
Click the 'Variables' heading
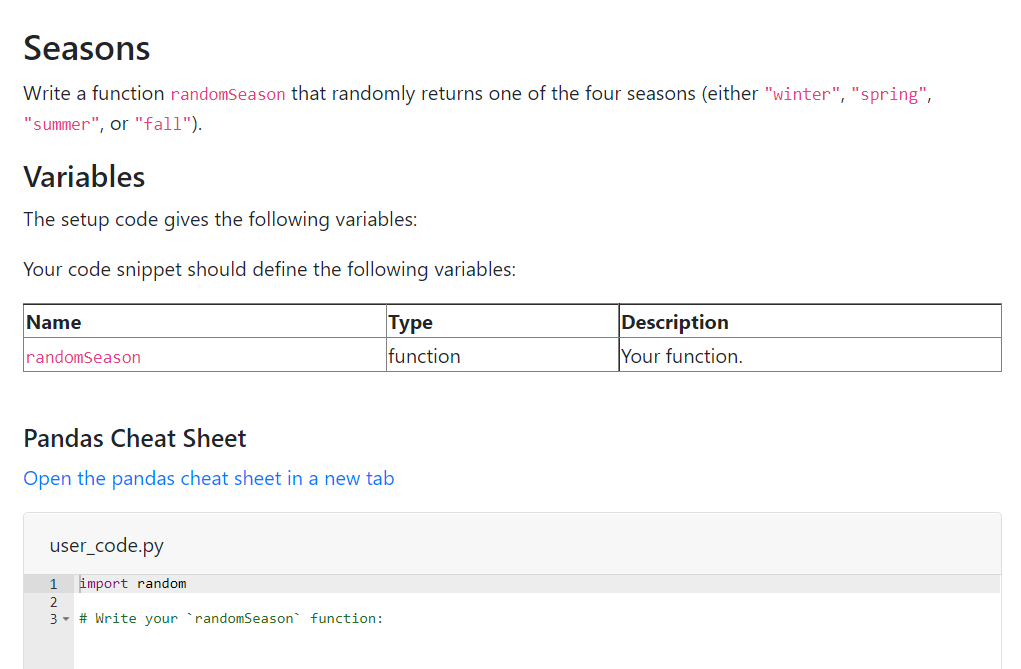coord(84,177)
